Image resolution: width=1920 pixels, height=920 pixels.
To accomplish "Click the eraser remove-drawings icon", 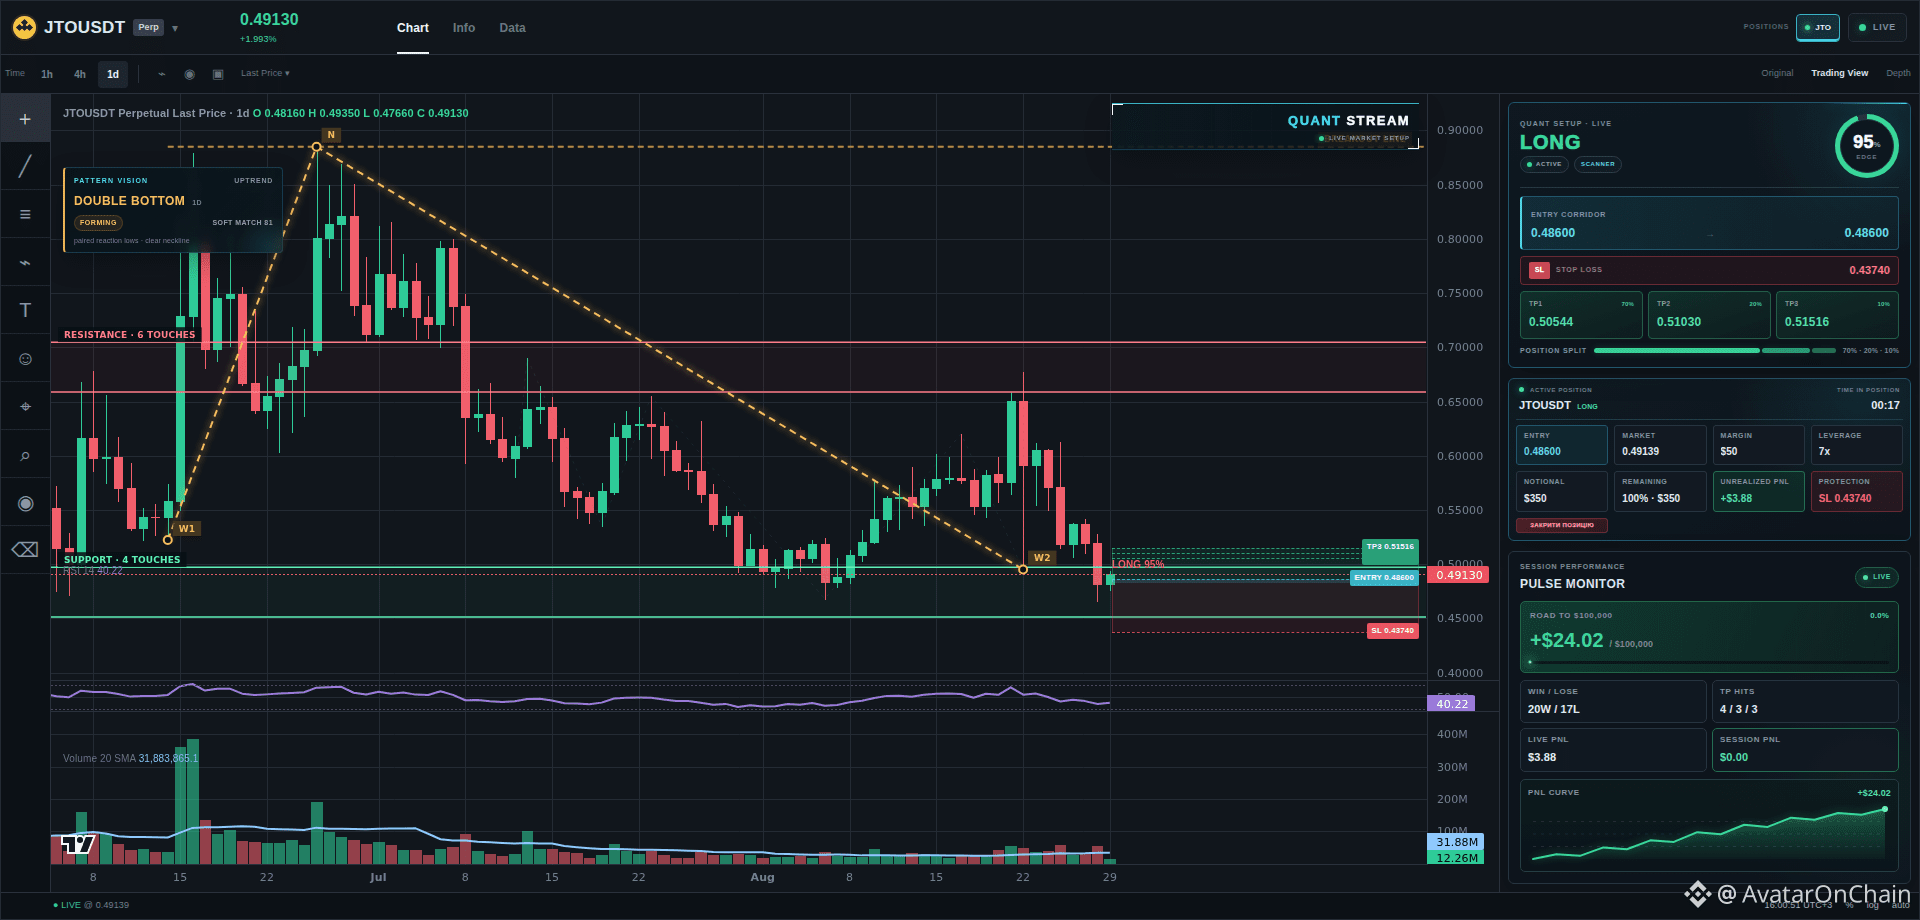I will pyautogui.click(x=25, y=549).
